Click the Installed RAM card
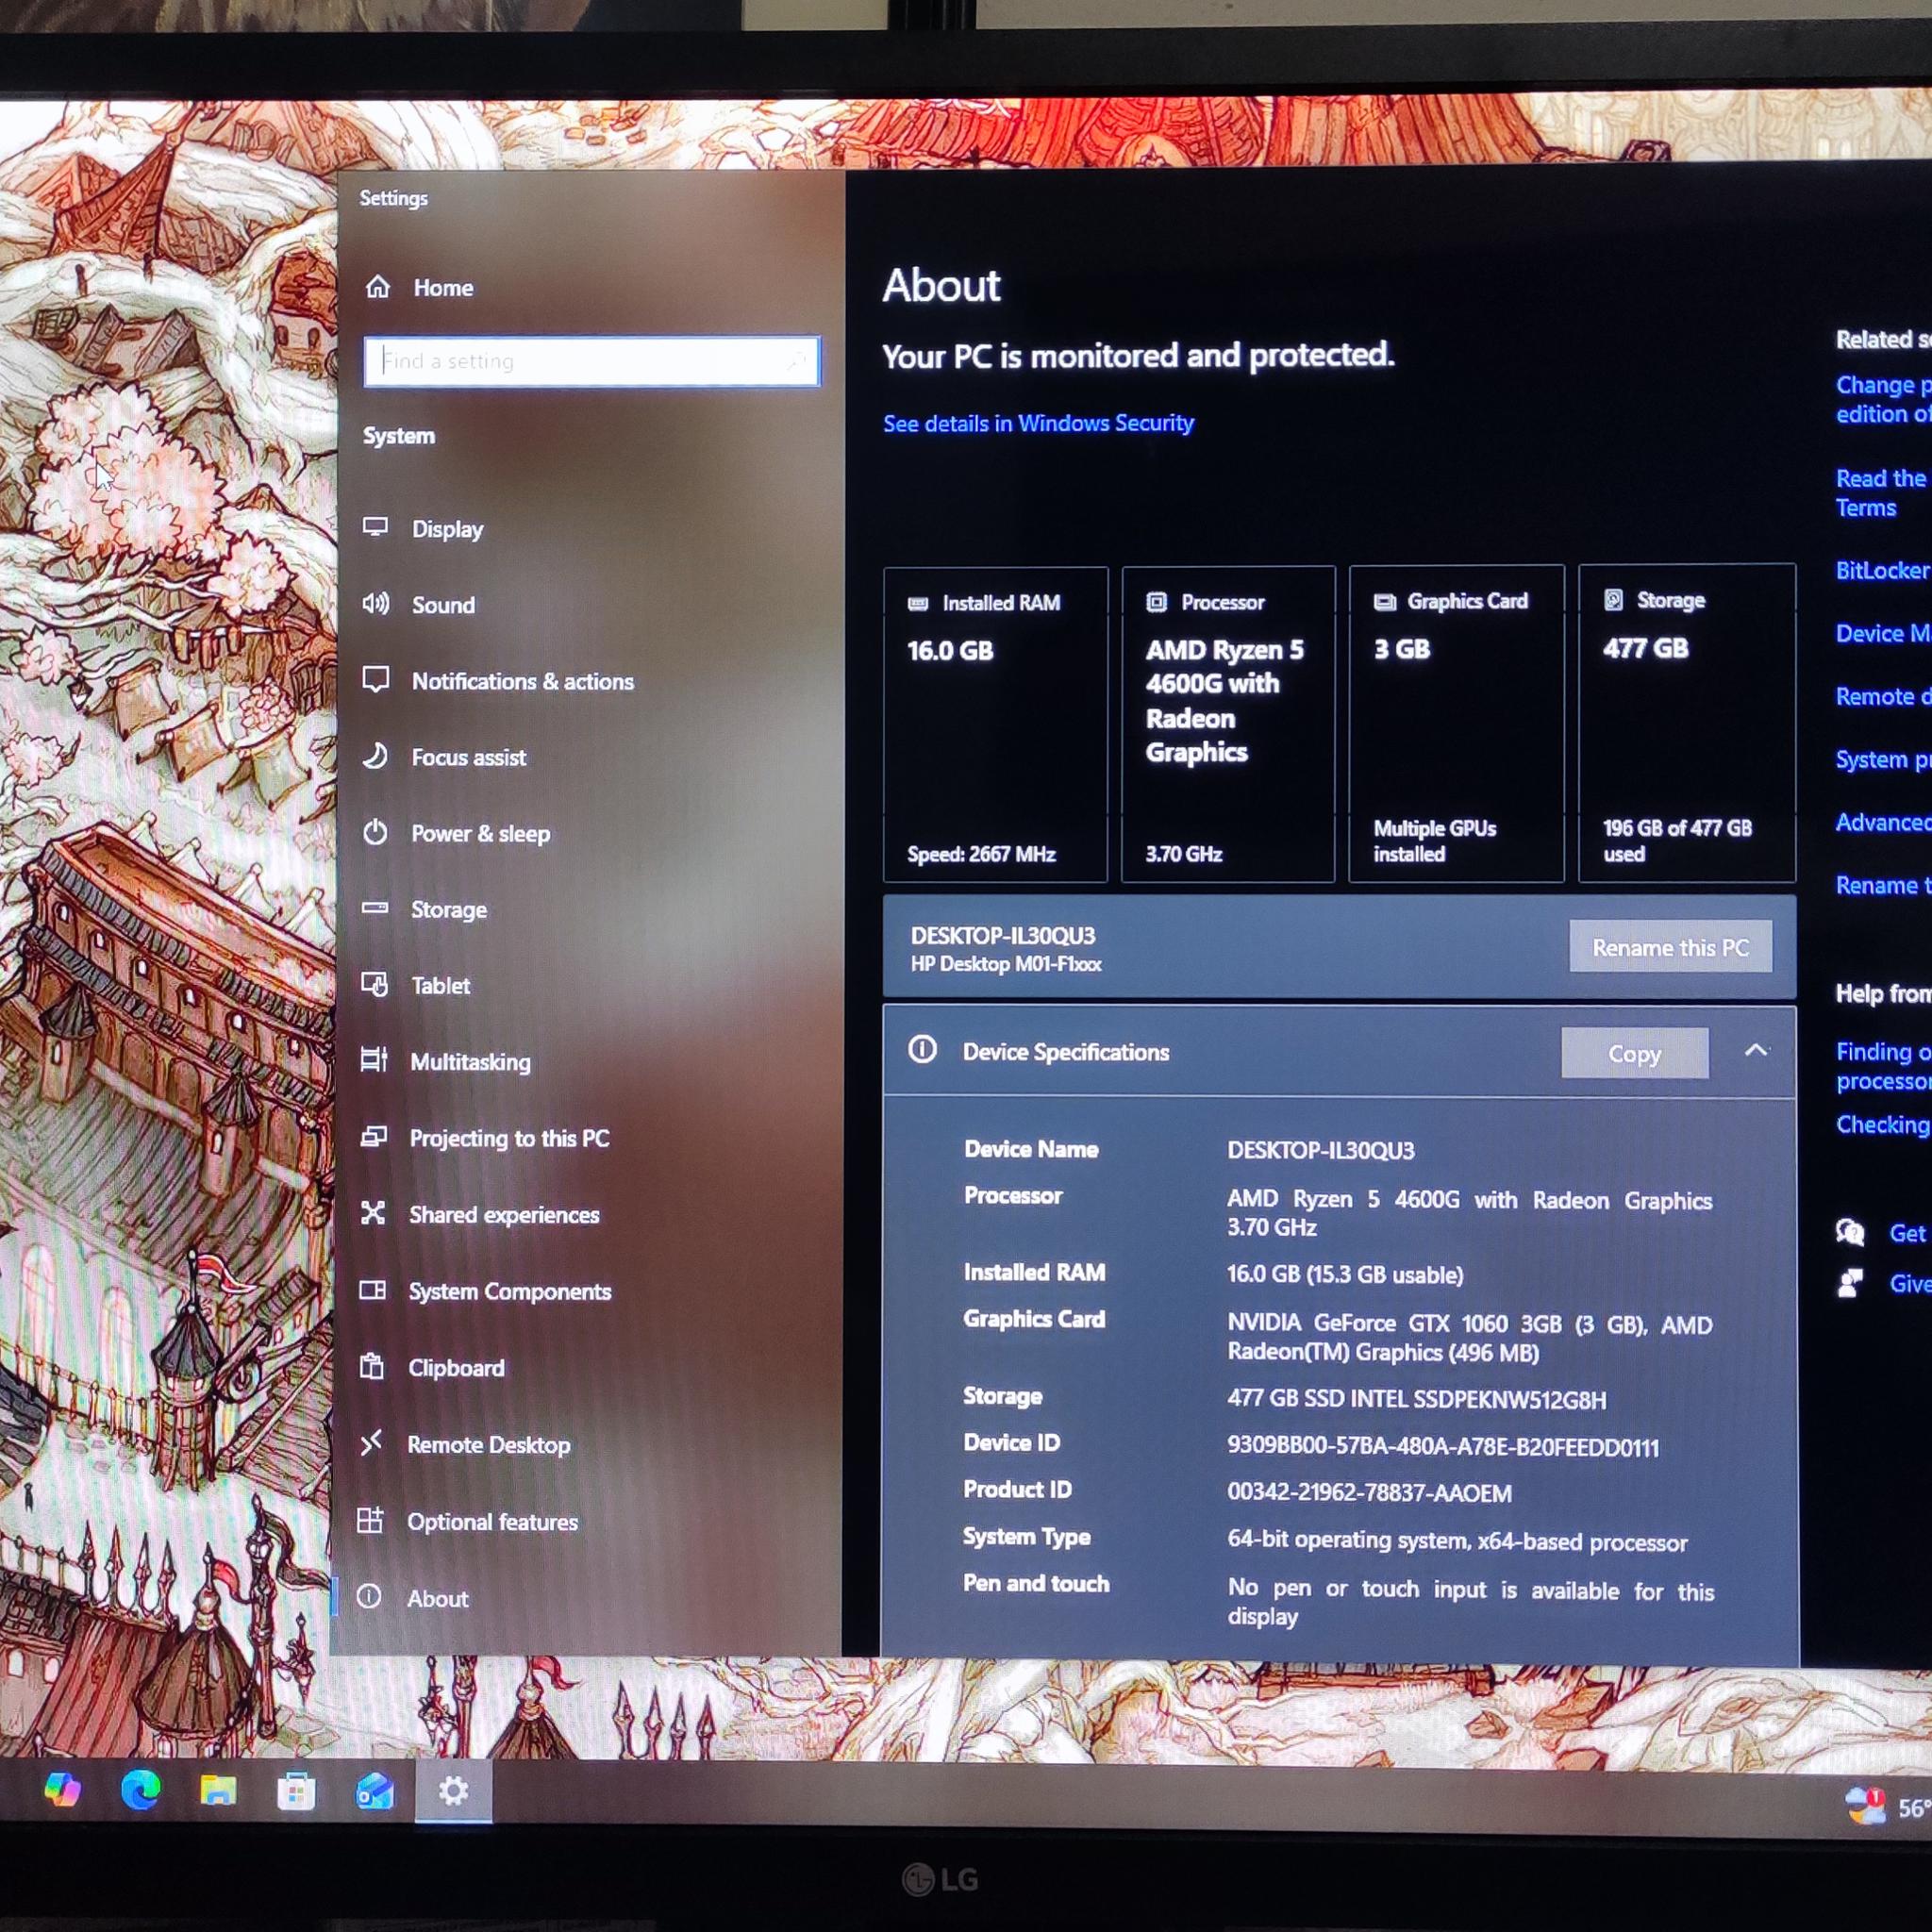Screen dimensions: 1932x1932 click(995, 724)
